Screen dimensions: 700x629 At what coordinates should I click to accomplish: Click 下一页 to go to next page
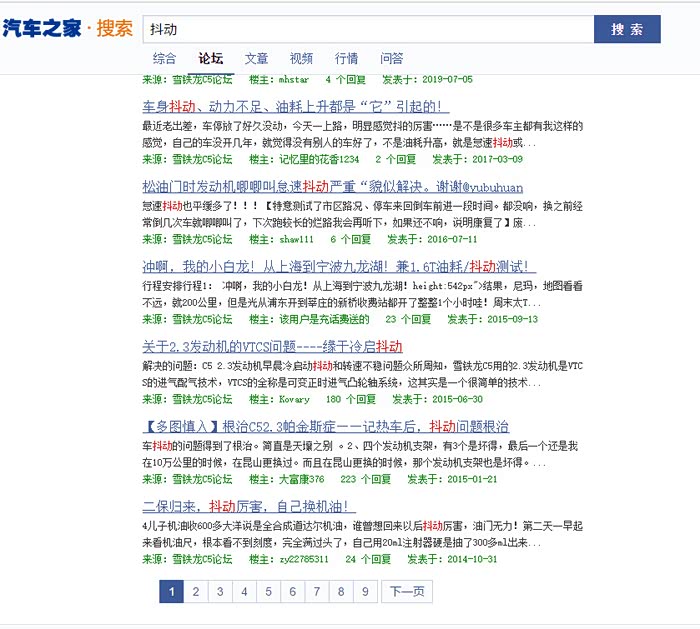pyautogui.click(x=406, y=592)
